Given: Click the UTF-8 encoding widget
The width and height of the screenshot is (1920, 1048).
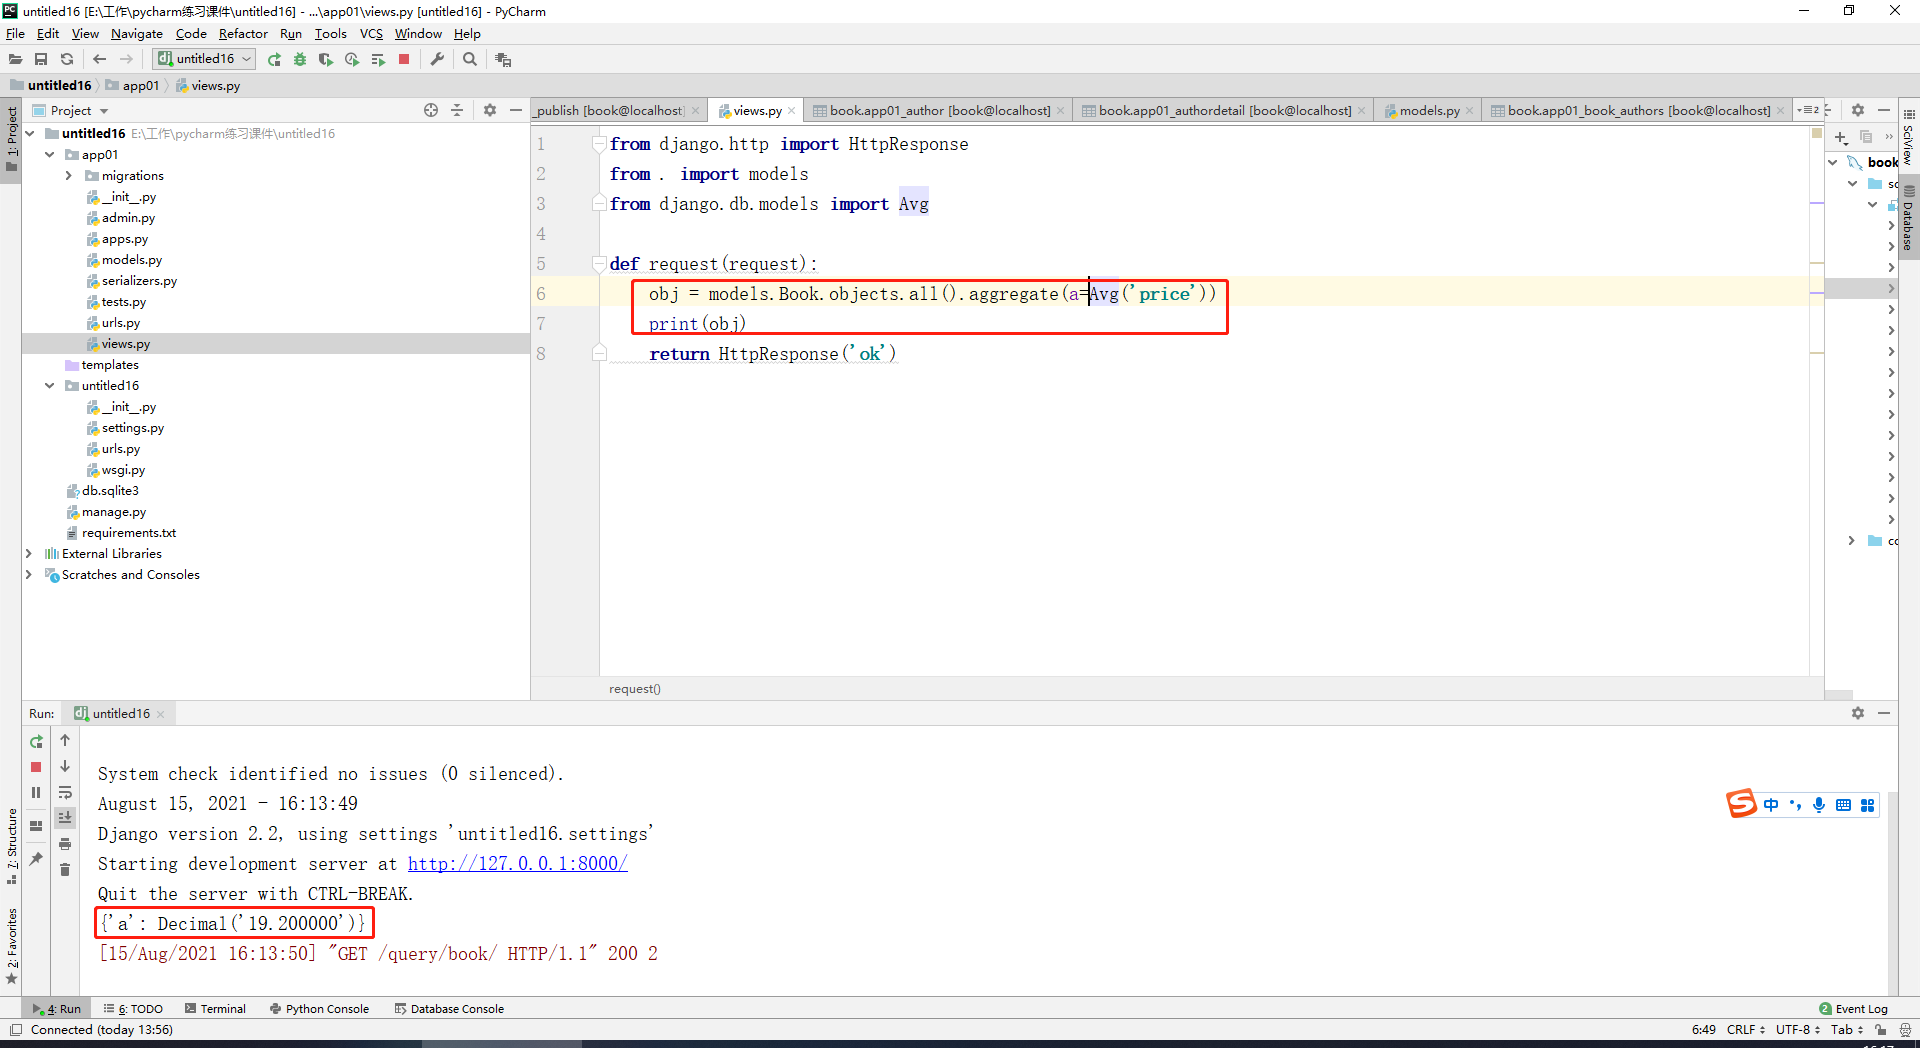Looking at the screenshot, I should point(1797,1030).
